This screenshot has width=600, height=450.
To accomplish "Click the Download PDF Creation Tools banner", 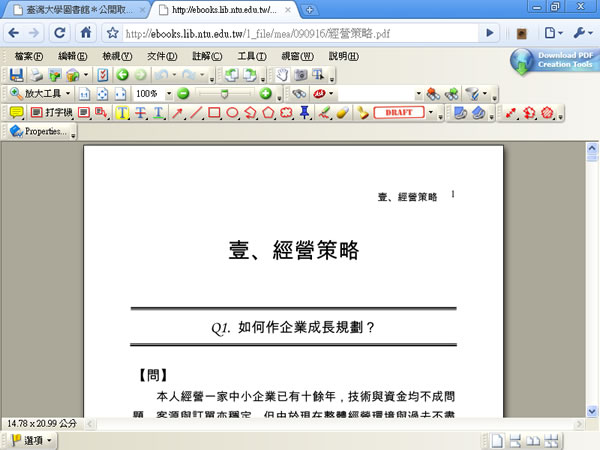I will pyautogui.click(x=553, y=61).
